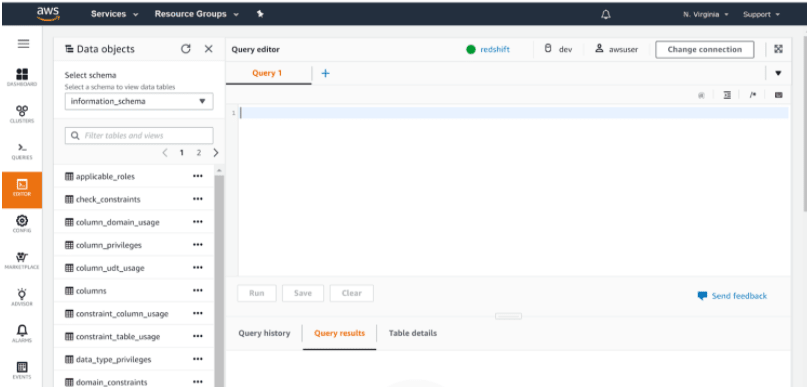Open Events in the sidebar
This screenshot has width=807, height=387.
[x=22, y=370]
